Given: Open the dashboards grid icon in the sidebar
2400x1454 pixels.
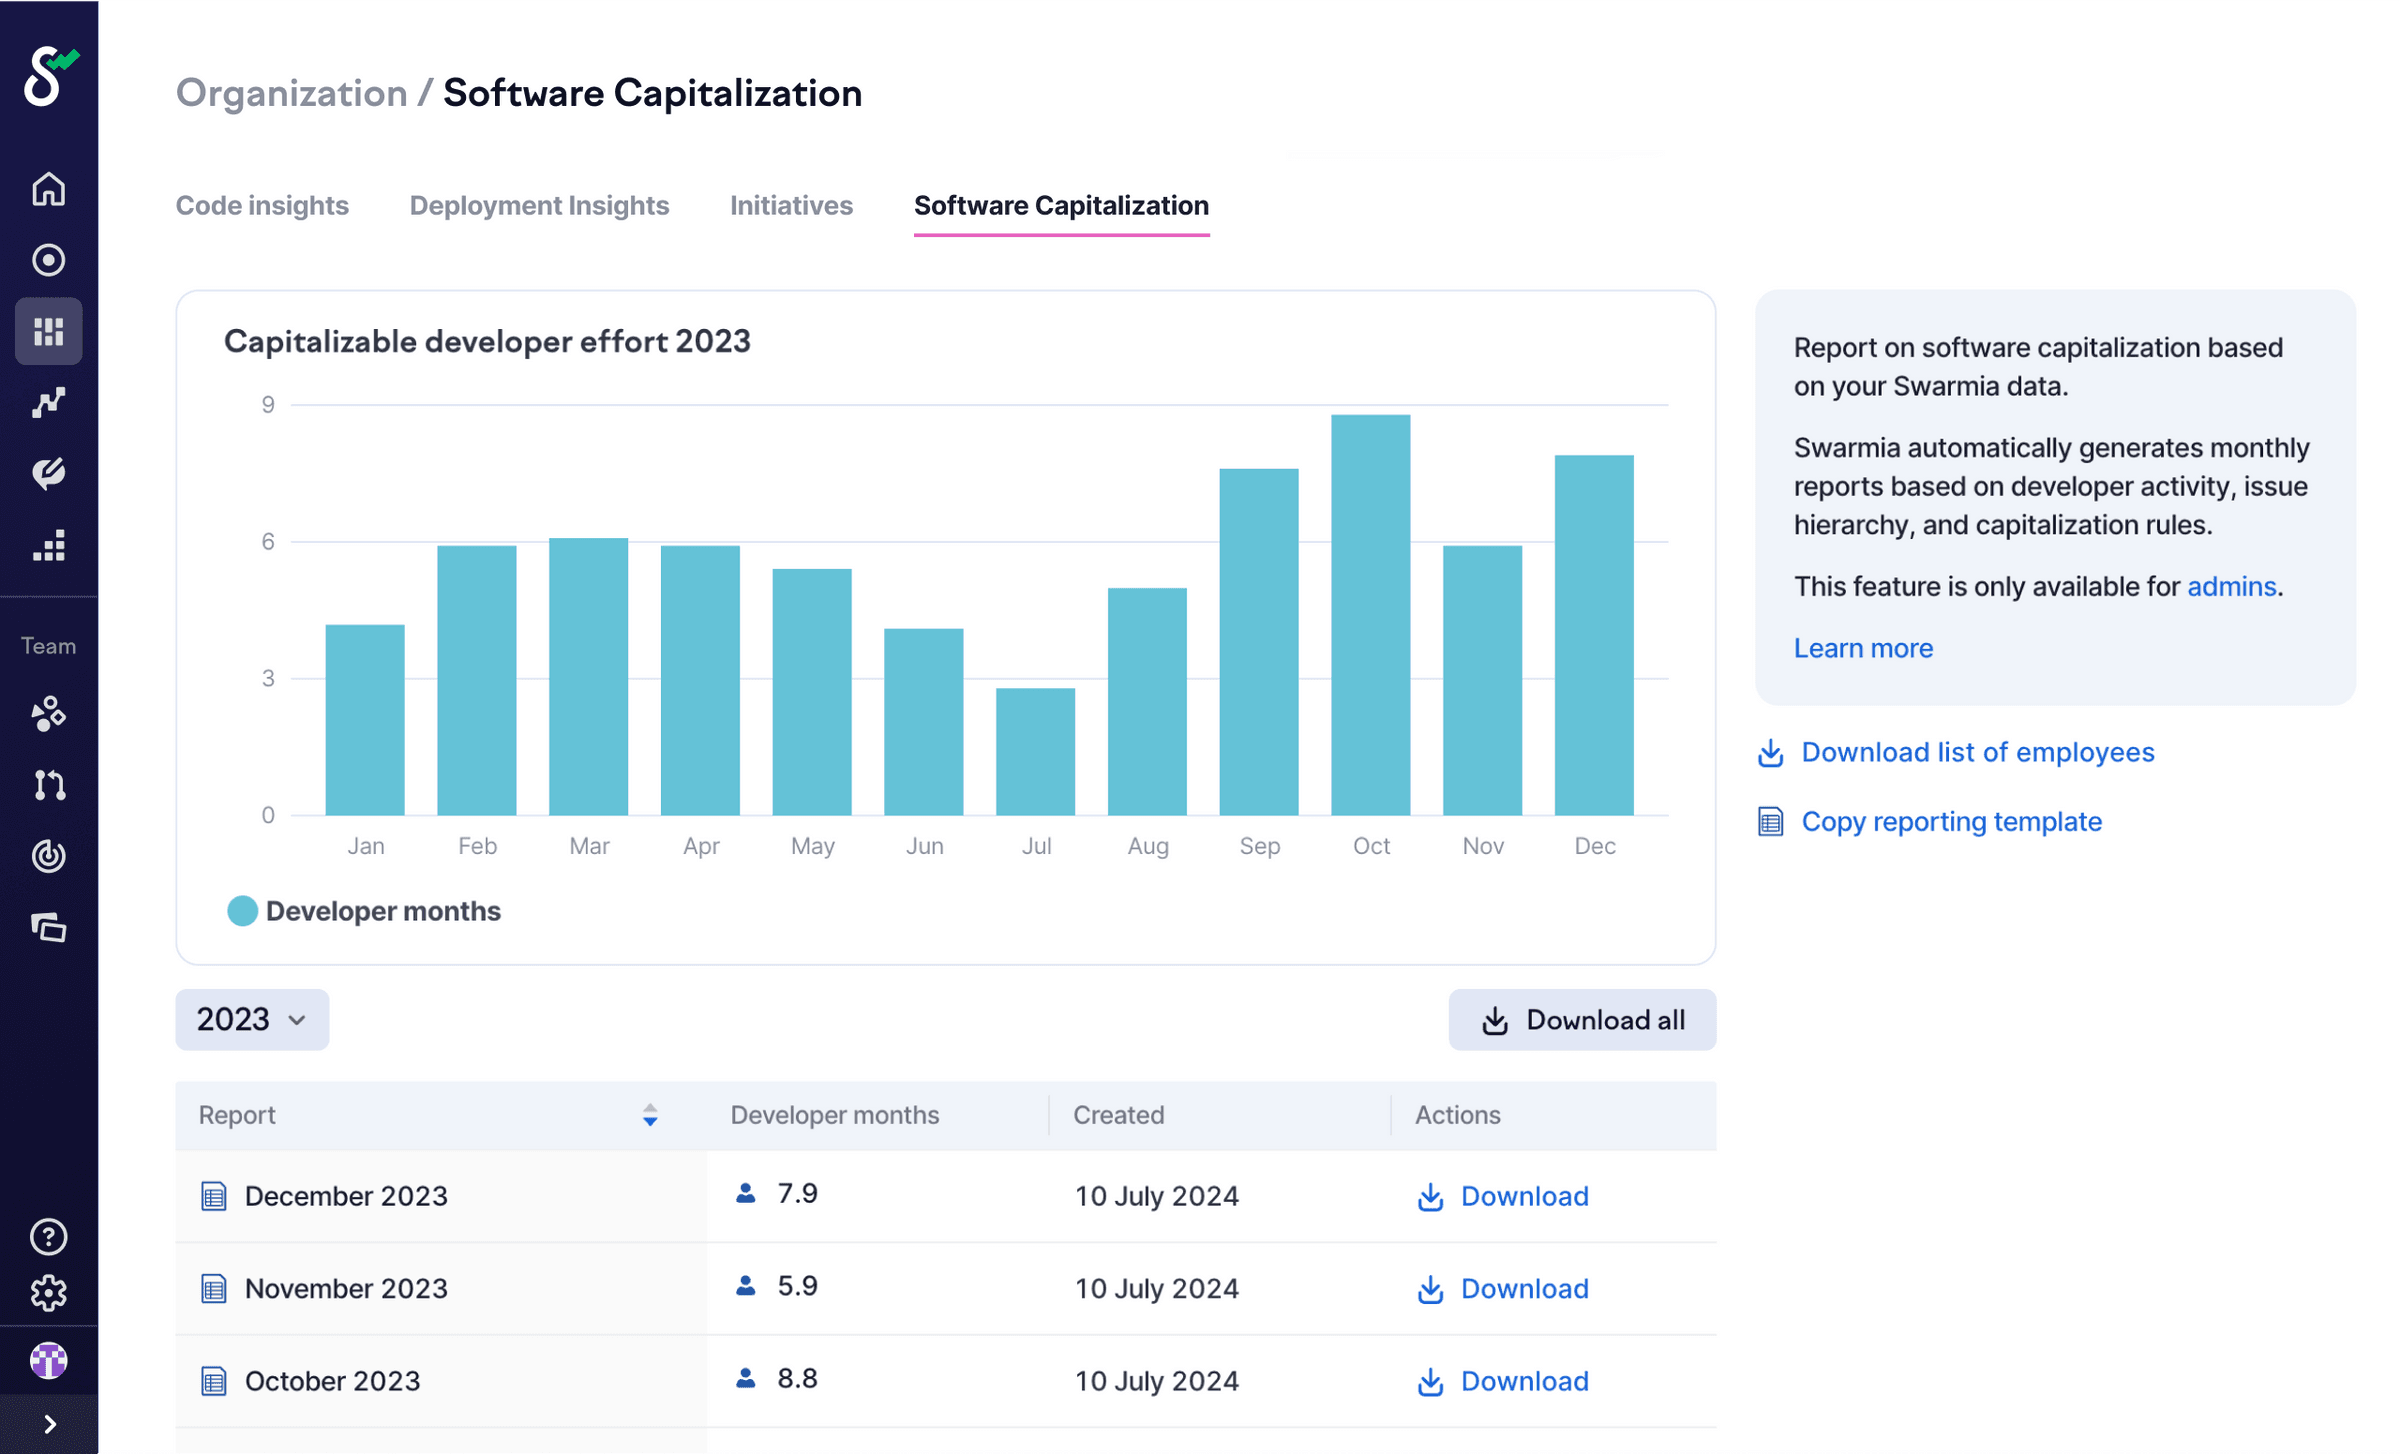Looking at the screenshot, I should [x=48, y=330].
